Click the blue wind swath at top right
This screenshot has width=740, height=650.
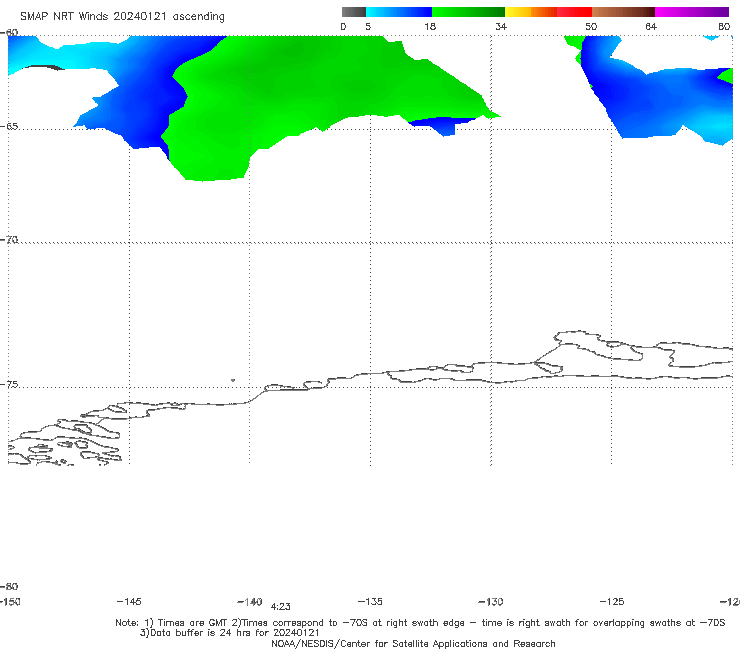656,101
